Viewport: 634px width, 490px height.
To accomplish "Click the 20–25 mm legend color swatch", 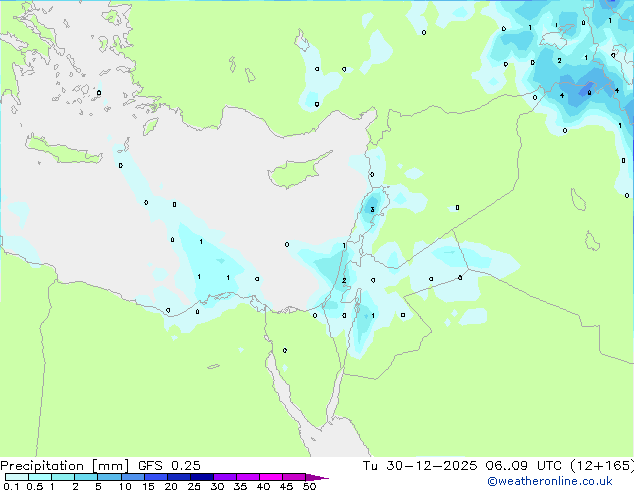I will coord(178,477).
